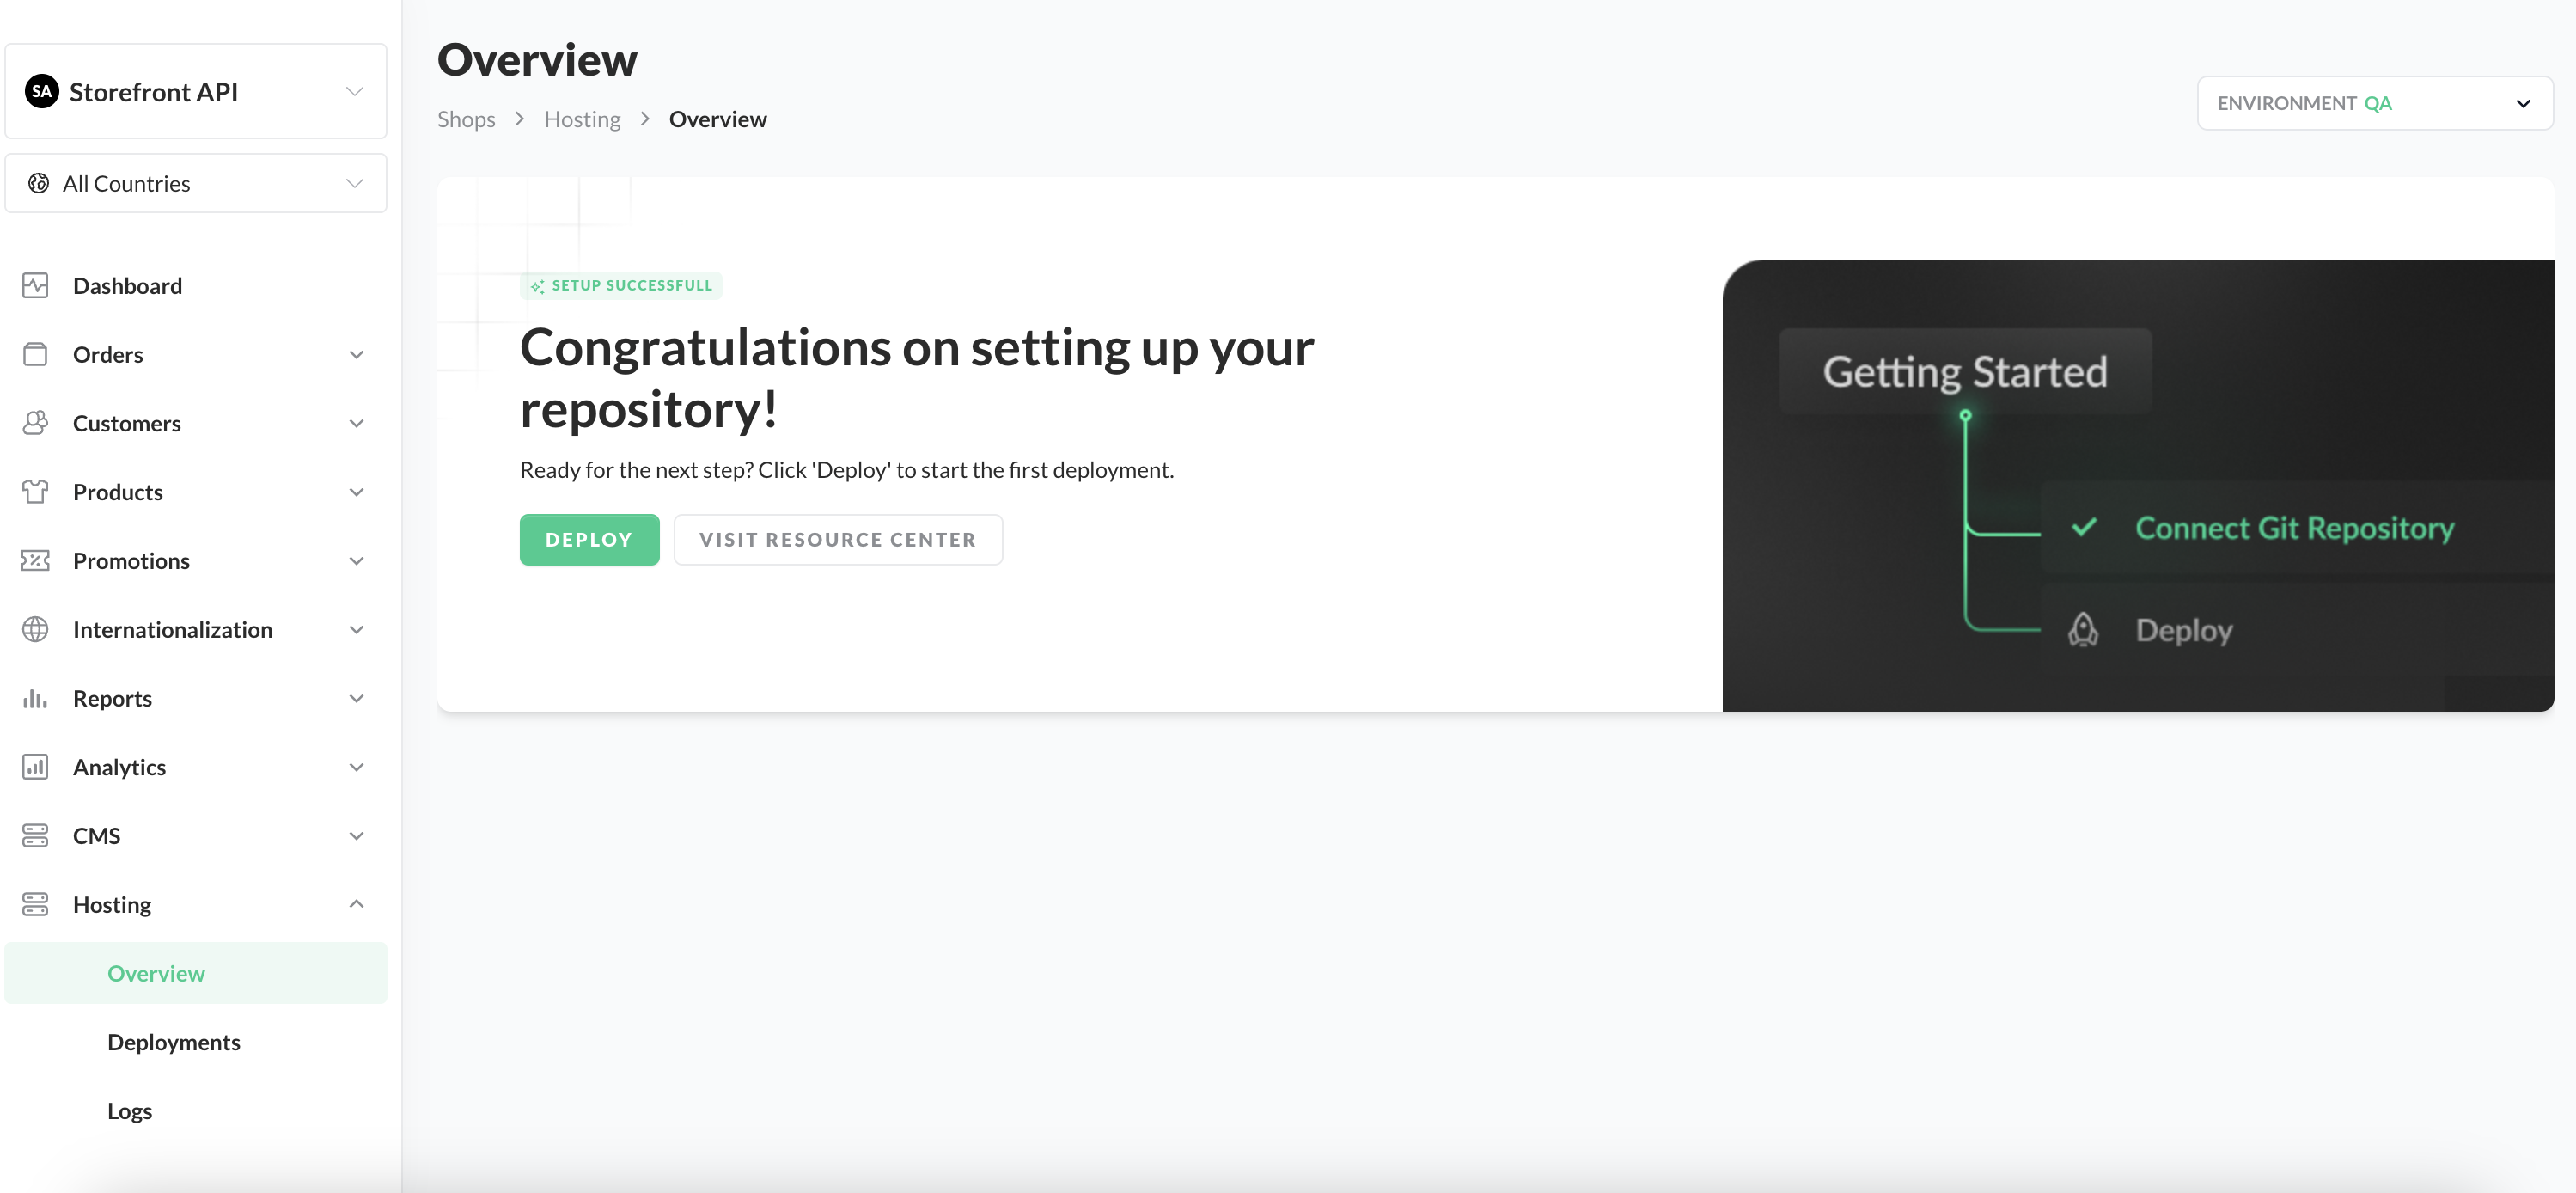Click the CMS server icon
The height and width of the screenshot is (1193, 2576).
click(x=35, y=836)
